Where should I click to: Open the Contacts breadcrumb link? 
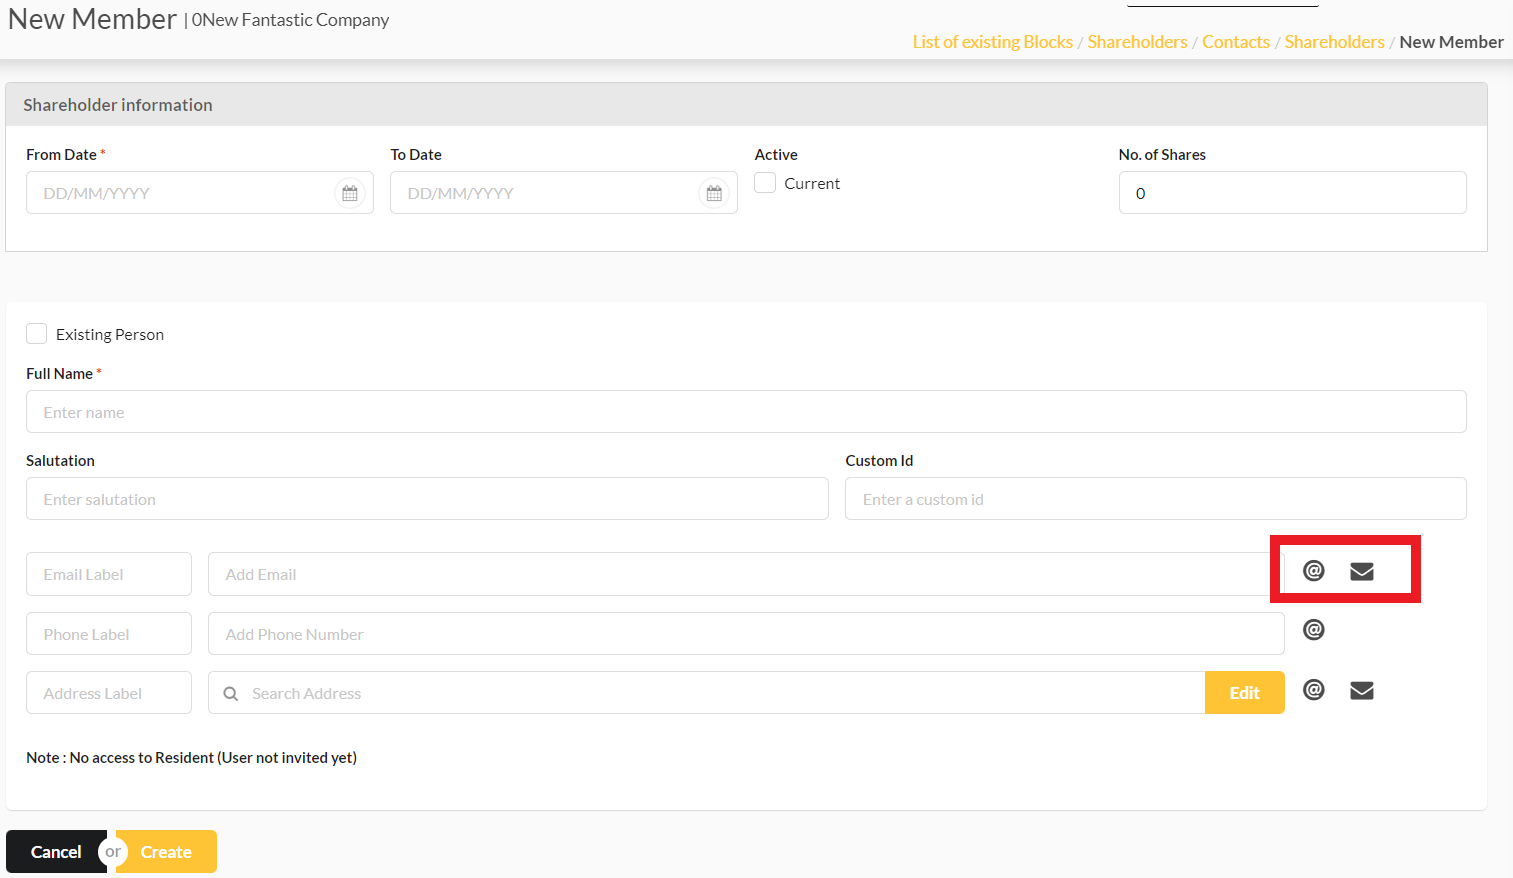tap(1236, 42)
